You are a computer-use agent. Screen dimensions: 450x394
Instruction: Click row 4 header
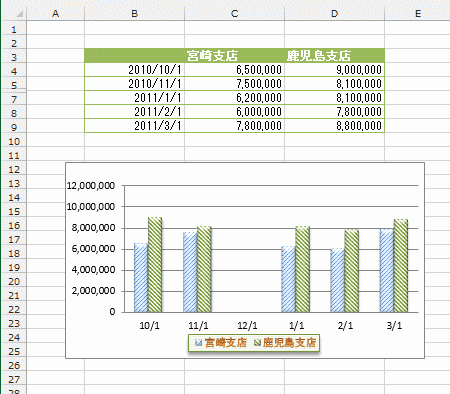coord(14,71)
